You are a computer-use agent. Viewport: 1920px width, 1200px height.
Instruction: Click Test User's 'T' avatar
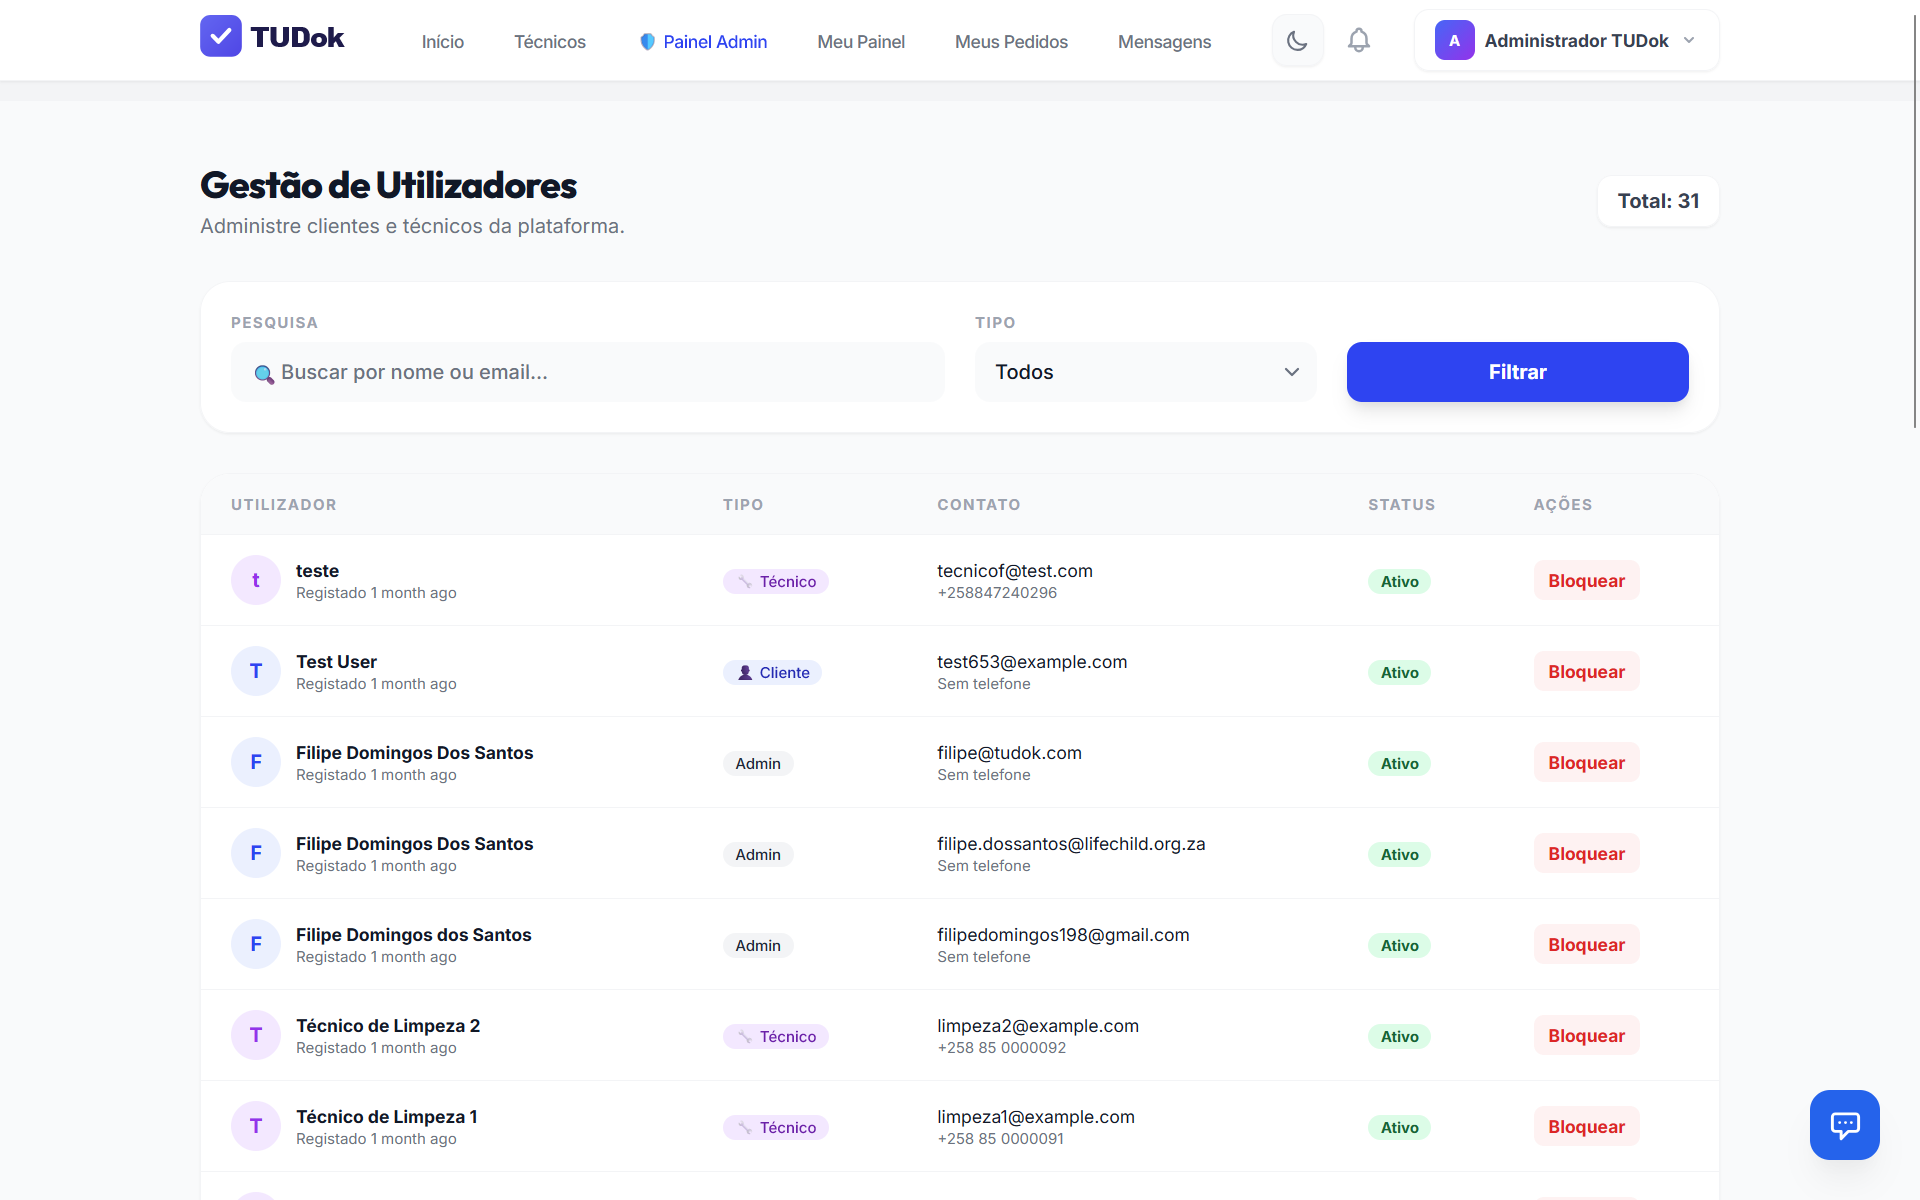click(x=256, y=672)
